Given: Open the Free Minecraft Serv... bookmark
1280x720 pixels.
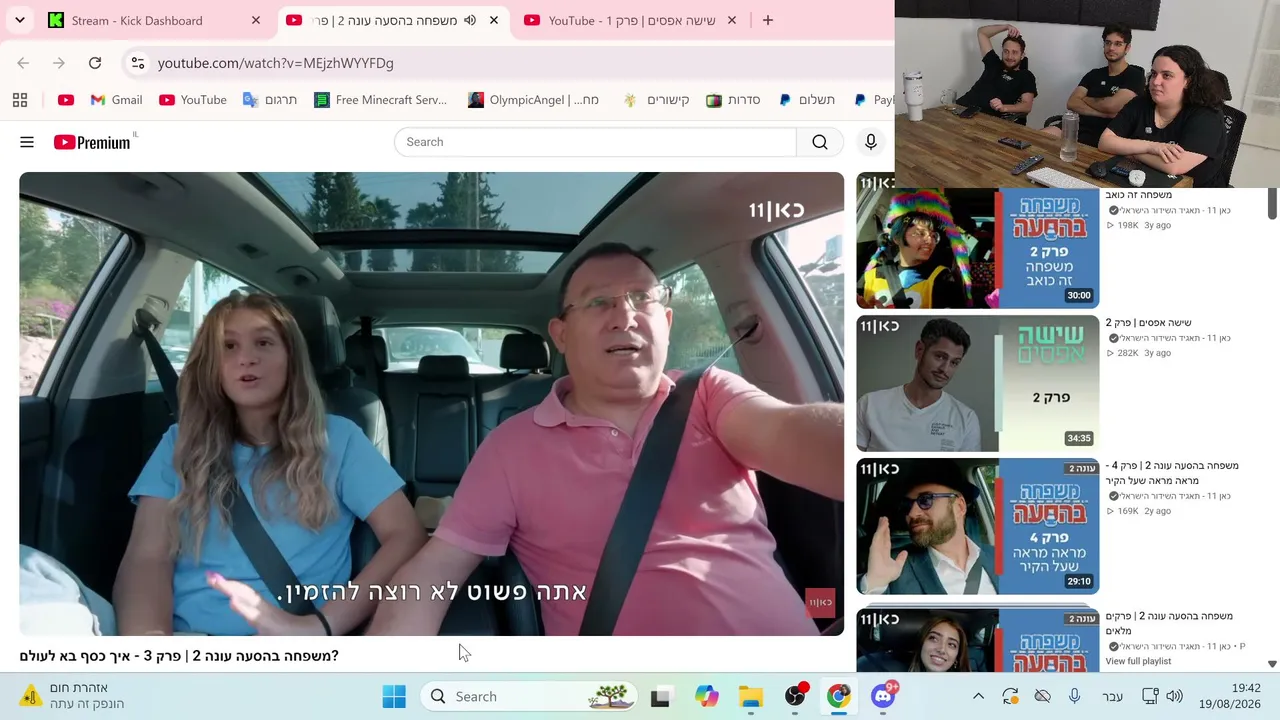Looking at the screenshot, I should pyautogui.click(x=380, y=100).
